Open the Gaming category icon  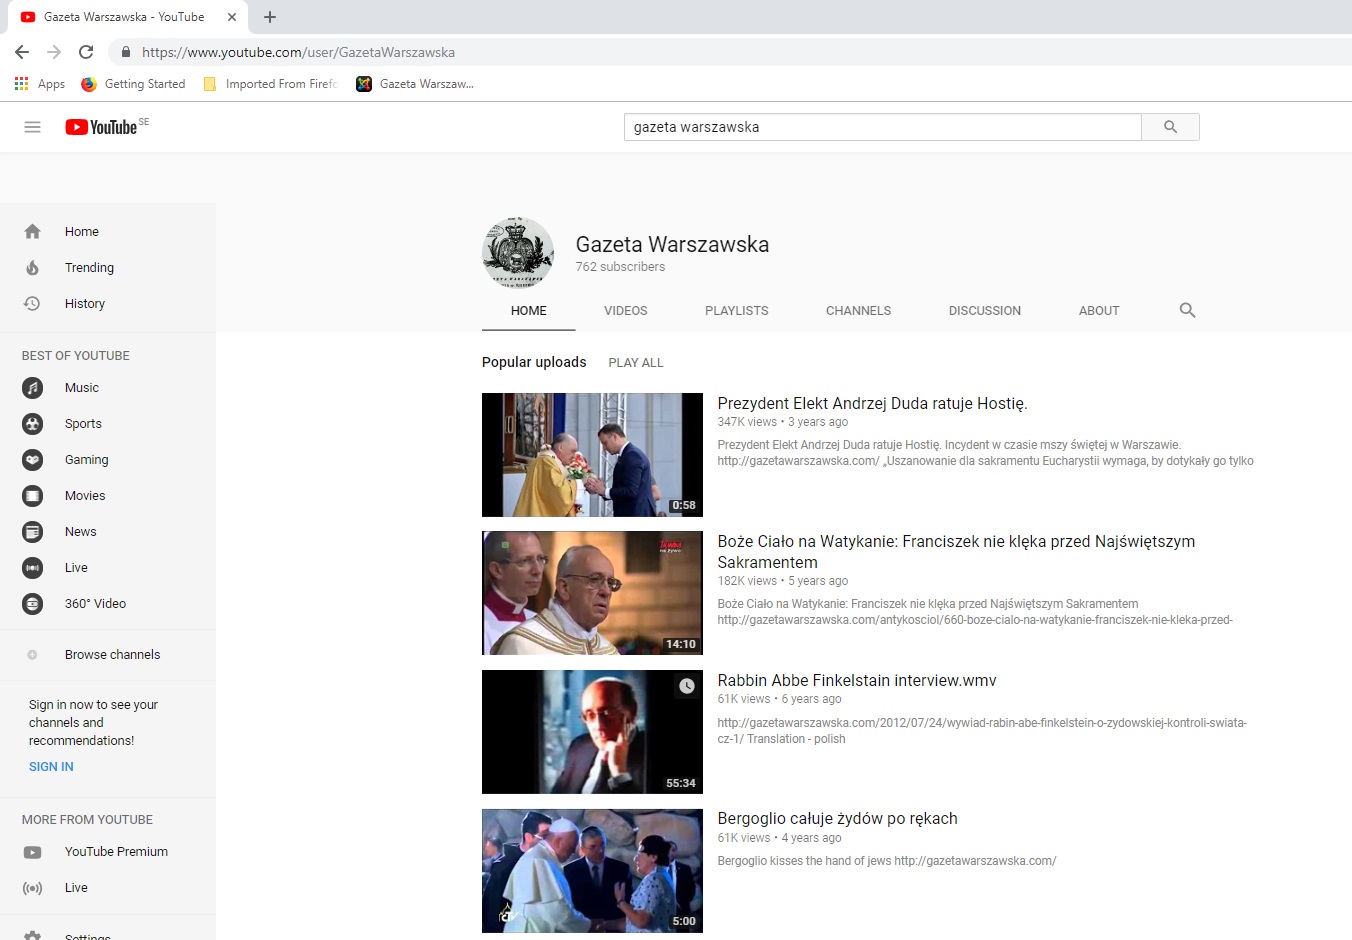32,460
